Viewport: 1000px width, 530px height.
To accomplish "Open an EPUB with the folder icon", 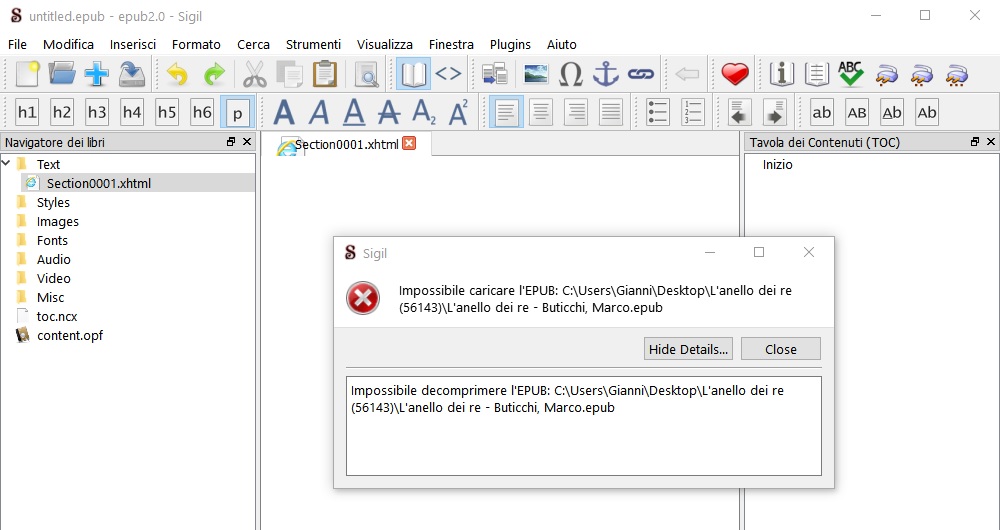I will (x=62, y=74).
